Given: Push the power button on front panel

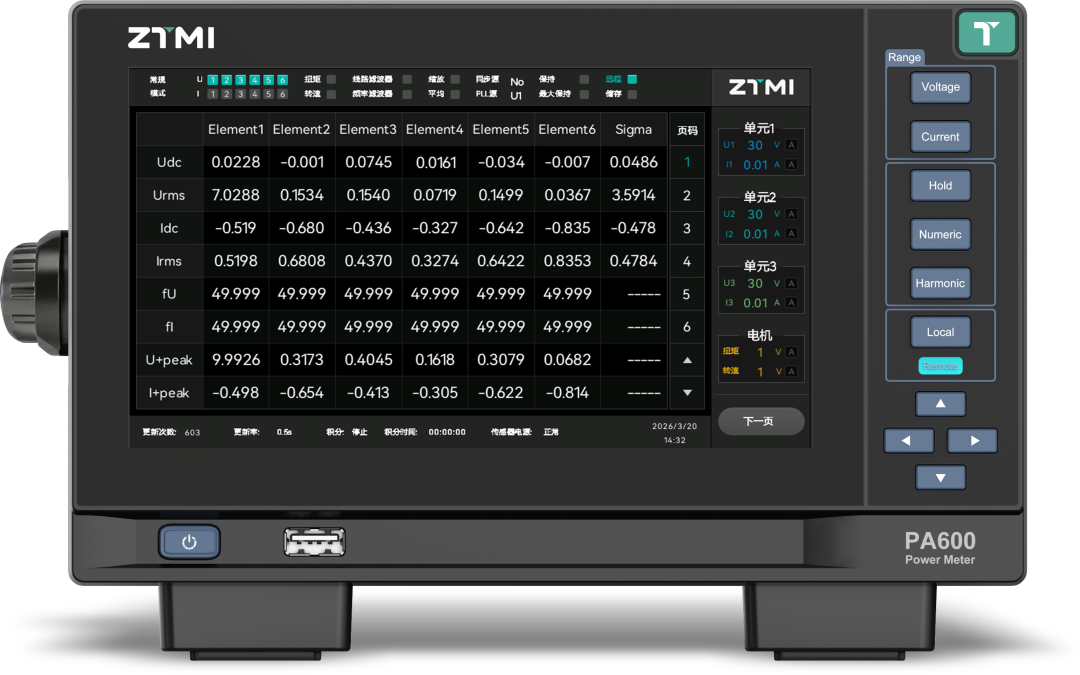Looking at the screenshot, I should [189, 542].
